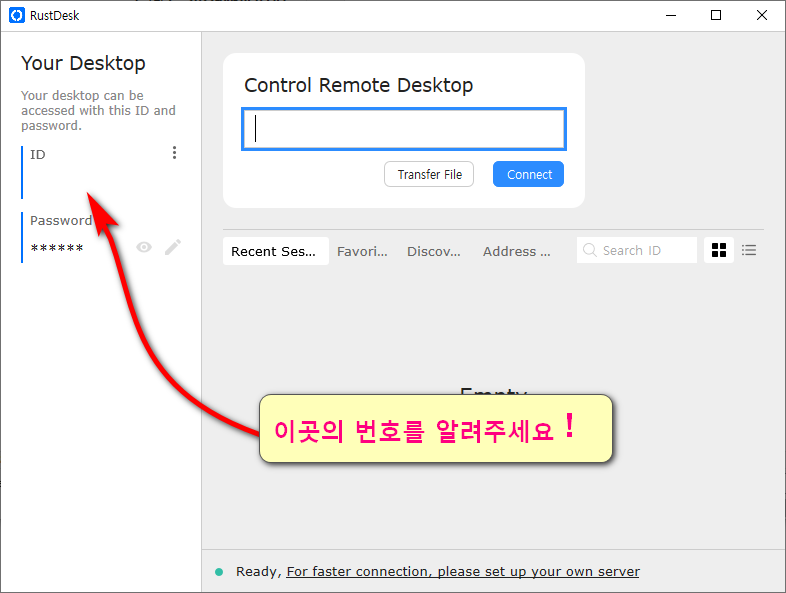Switch to grid view layout
The height and width of the screenshot is (593, 786).
coord(718,251)
